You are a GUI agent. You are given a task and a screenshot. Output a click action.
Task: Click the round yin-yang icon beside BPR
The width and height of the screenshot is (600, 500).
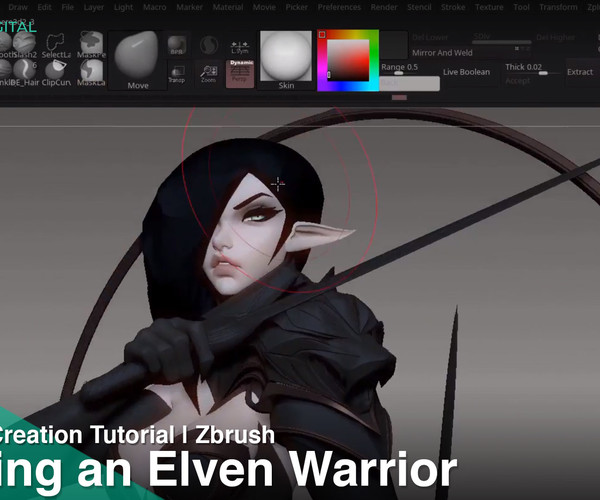tap(209, 45)
